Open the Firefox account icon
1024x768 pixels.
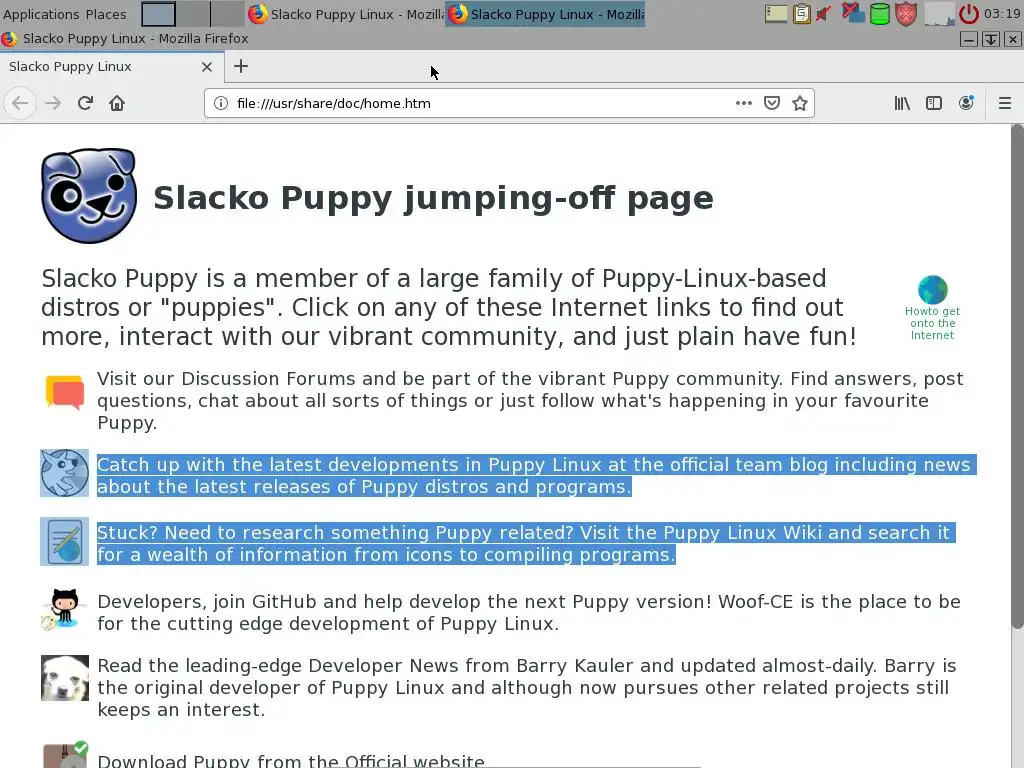click(x=966, y=103)
